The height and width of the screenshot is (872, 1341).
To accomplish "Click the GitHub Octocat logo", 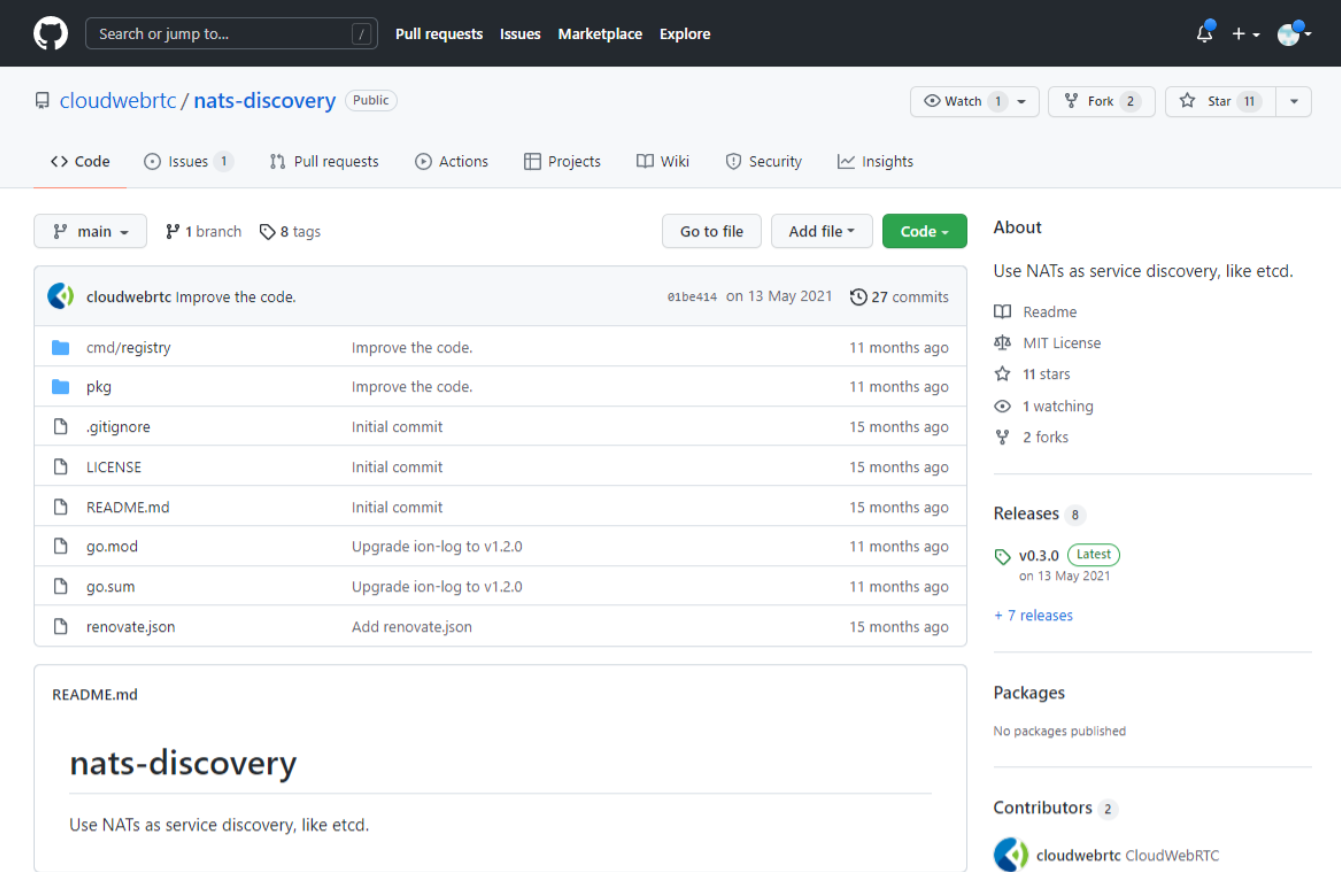I will pos(51,34).
